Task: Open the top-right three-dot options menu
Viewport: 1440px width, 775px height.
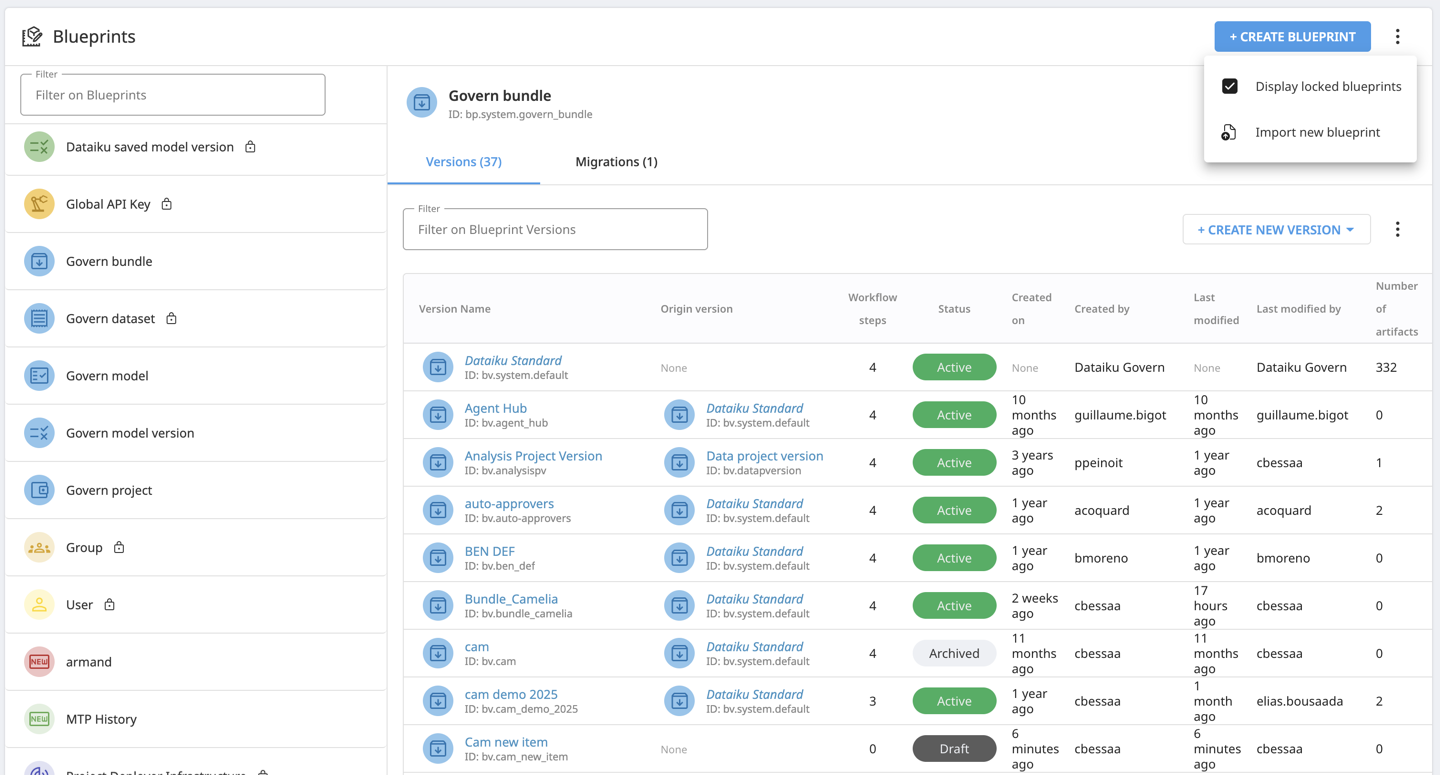Action: coord(1397,37)
